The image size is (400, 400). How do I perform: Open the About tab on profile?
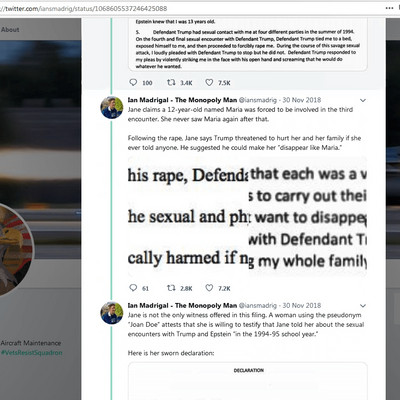click(10, 29)
